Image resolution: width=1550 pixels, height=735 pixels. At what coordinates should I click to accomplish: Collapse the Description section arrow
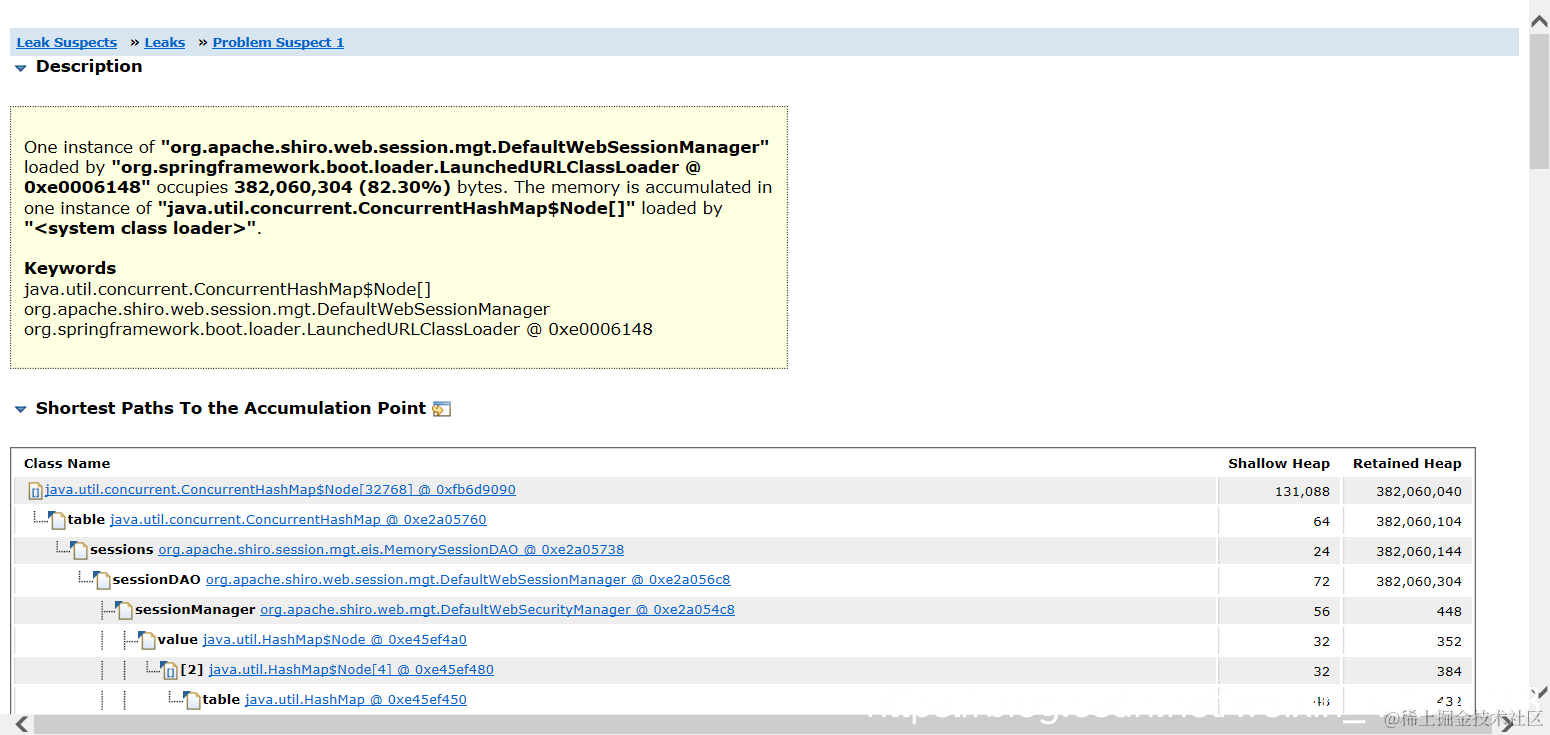pos(20,68)
